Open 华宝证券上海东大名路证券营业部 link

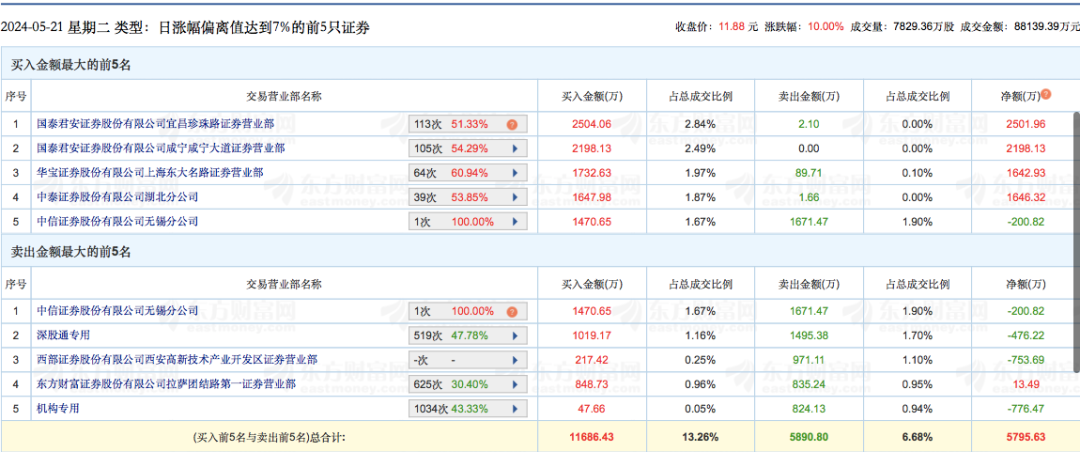149,172
